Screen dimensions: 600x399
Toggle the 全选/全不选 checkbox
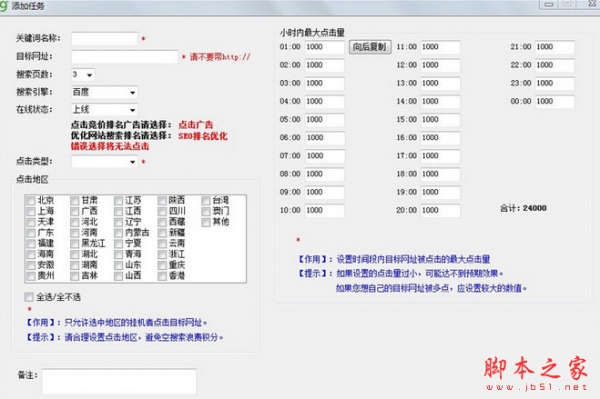tap(29, 297)
